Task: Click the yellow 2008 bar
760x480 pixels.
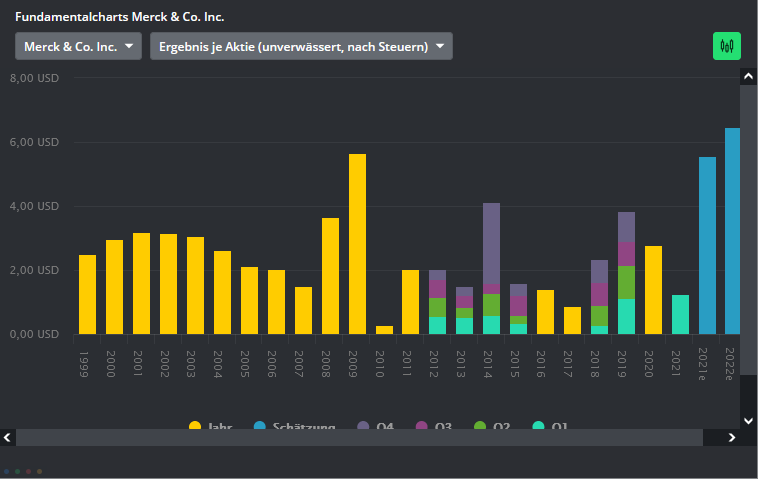Action: coord(331,276)
